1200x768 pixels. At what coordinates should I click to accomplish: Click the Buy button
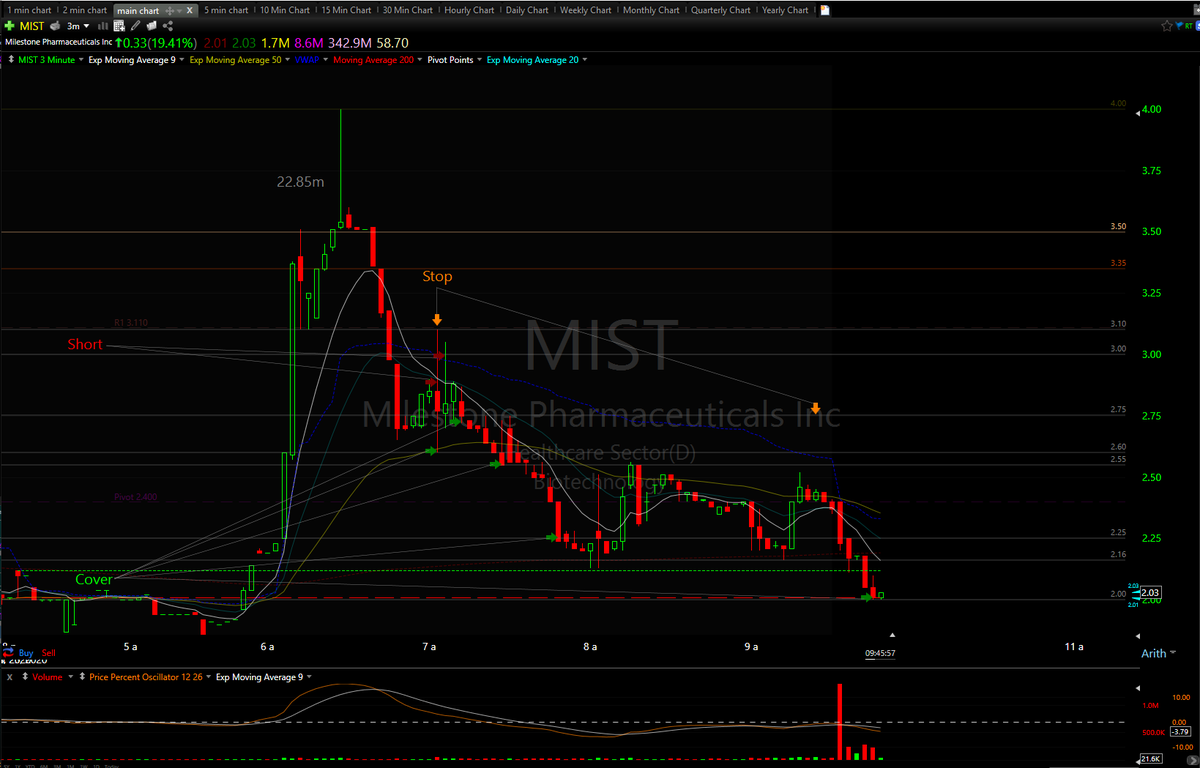point(26,653)
